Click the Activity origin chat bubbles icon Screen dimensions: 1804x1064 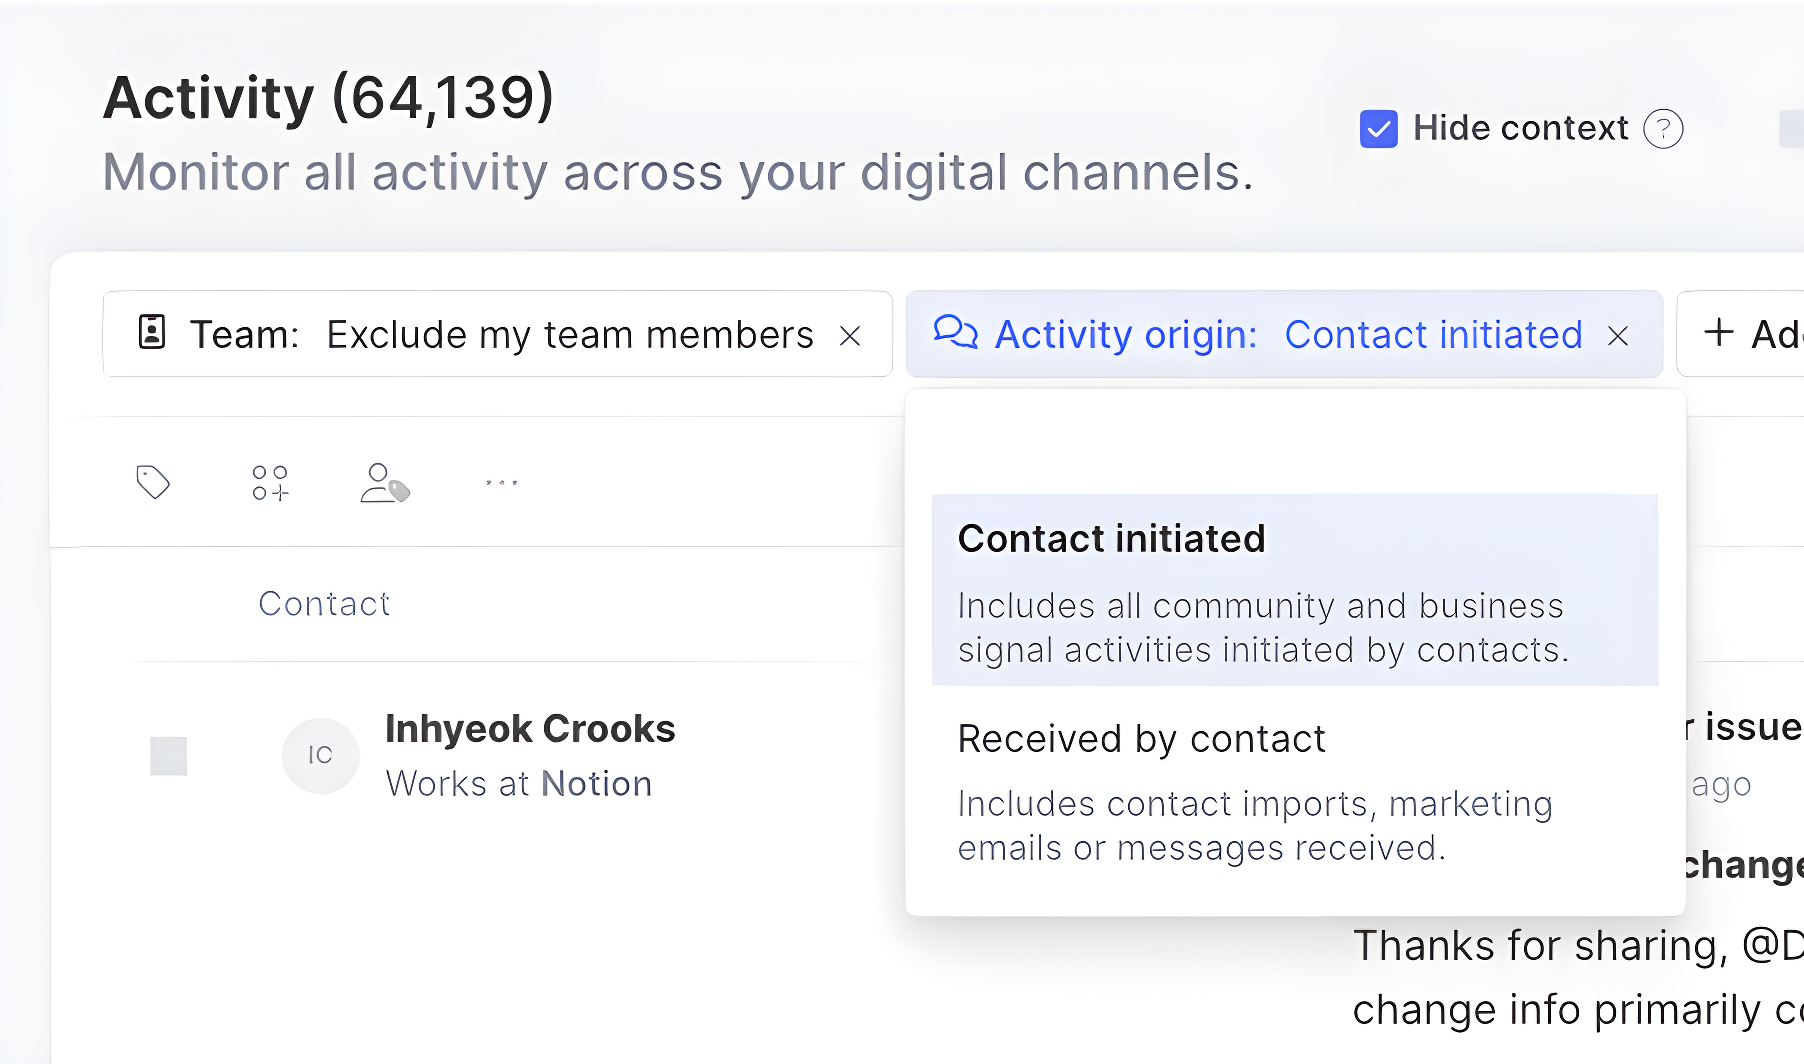[x=955, y=332]
